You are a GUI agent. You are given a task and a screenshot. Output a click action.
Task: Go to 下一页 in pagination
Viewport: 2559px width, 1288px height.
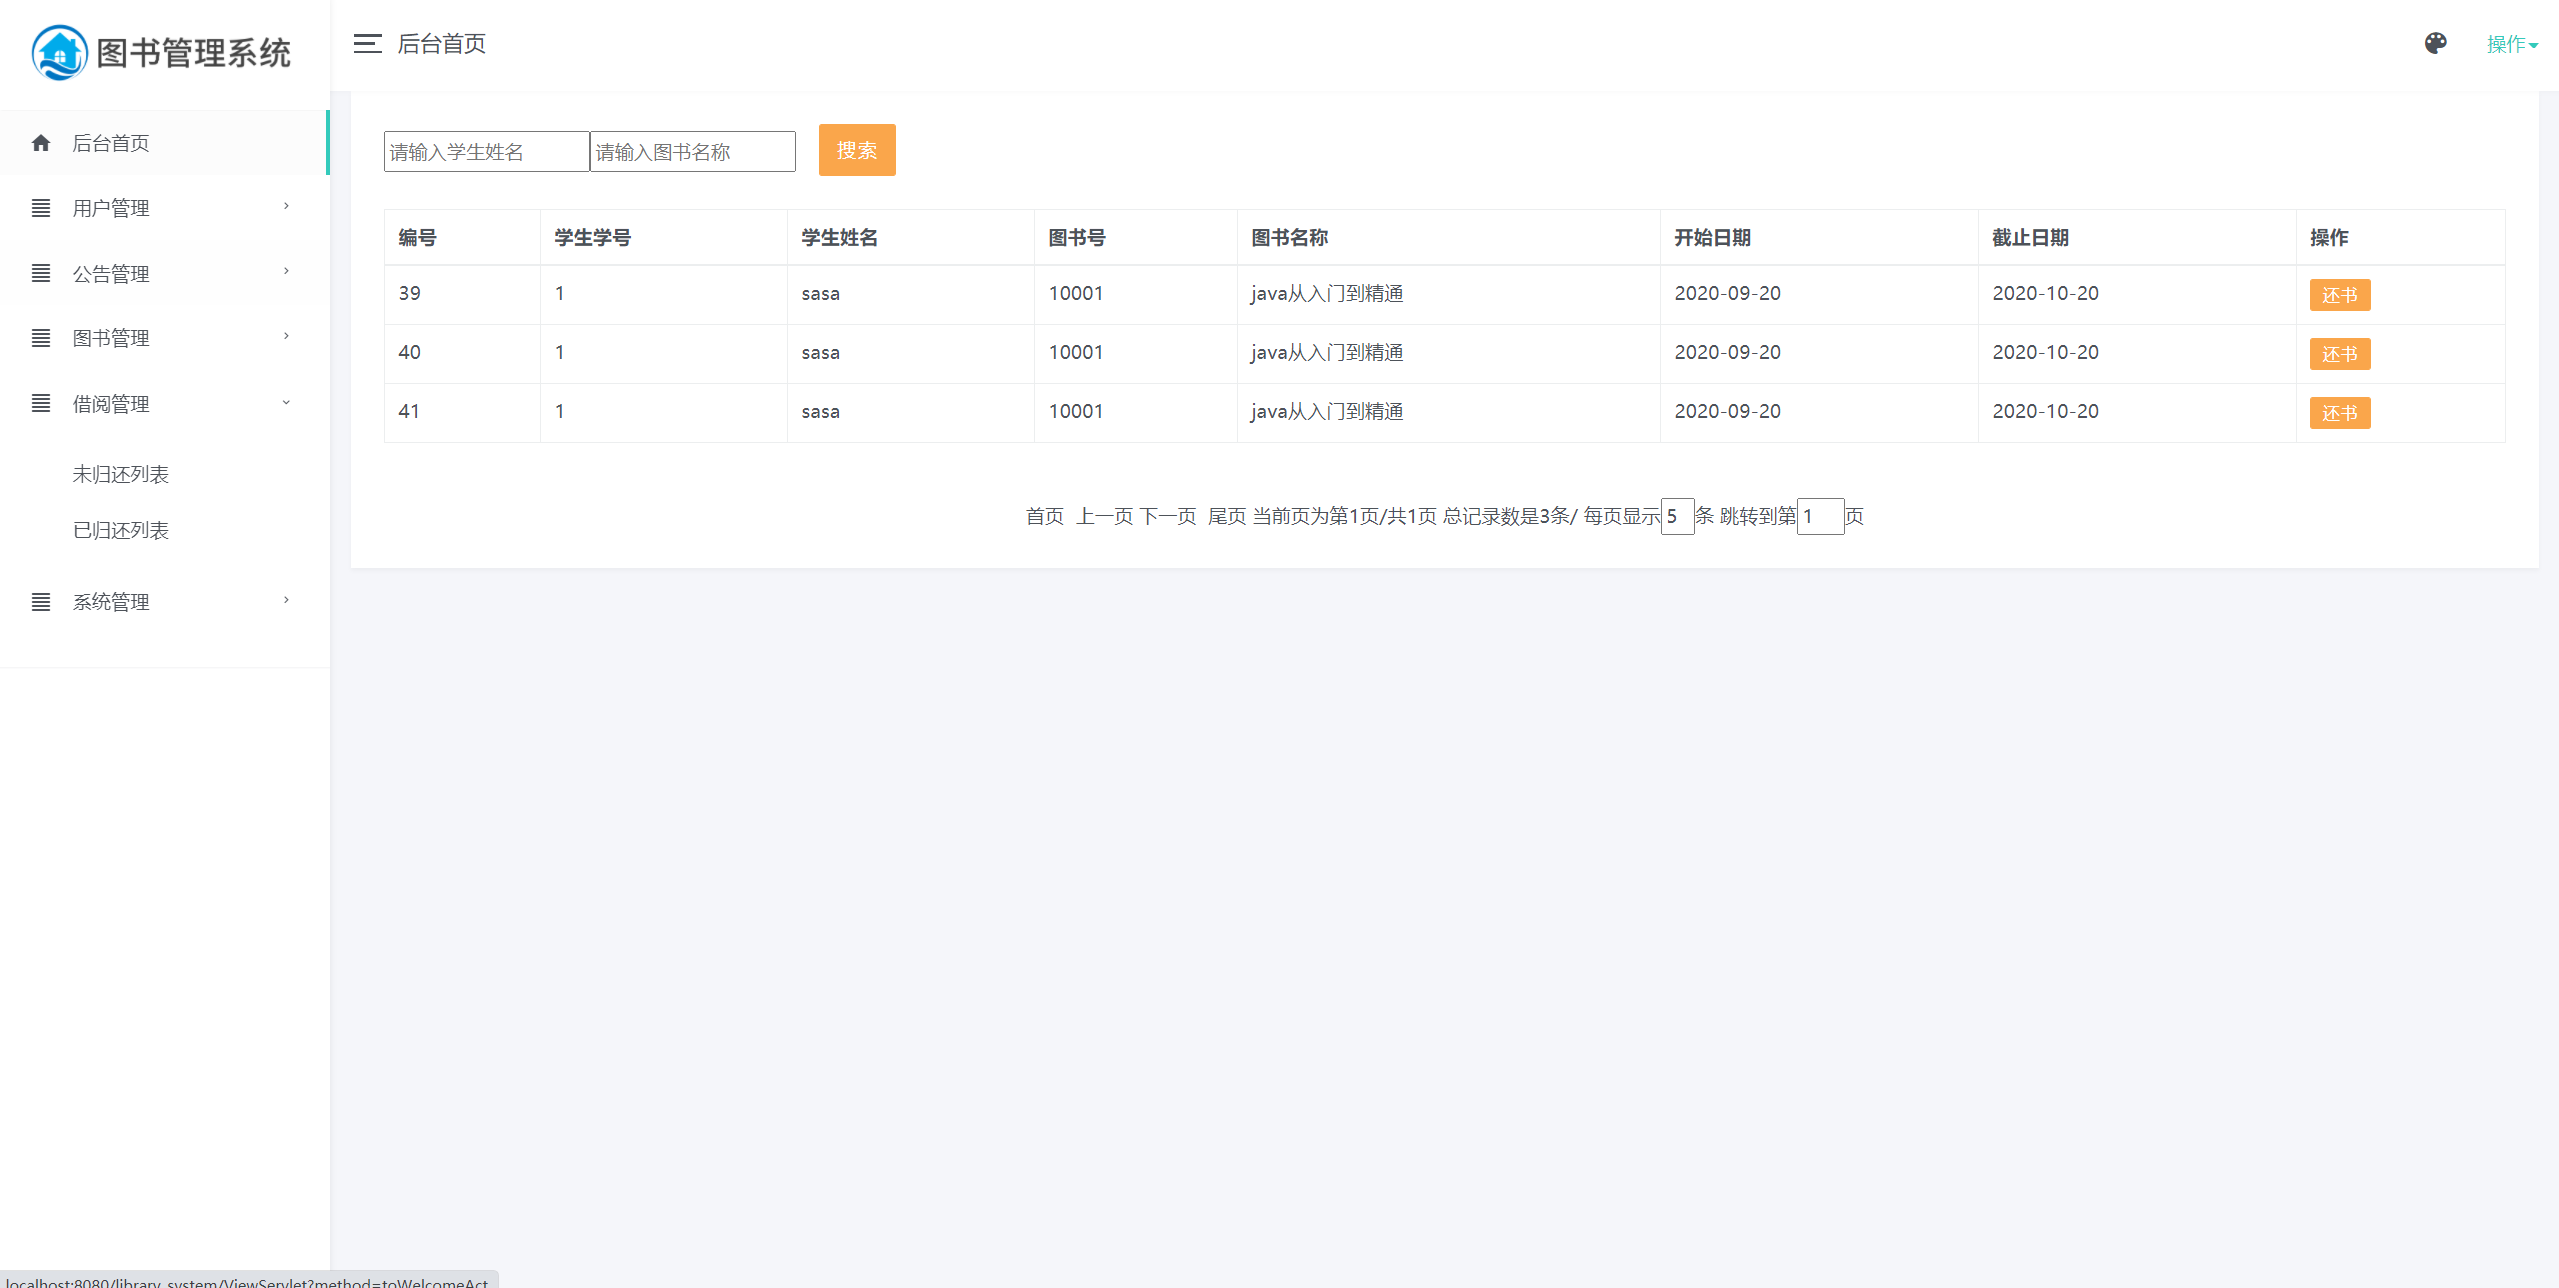1167,516
